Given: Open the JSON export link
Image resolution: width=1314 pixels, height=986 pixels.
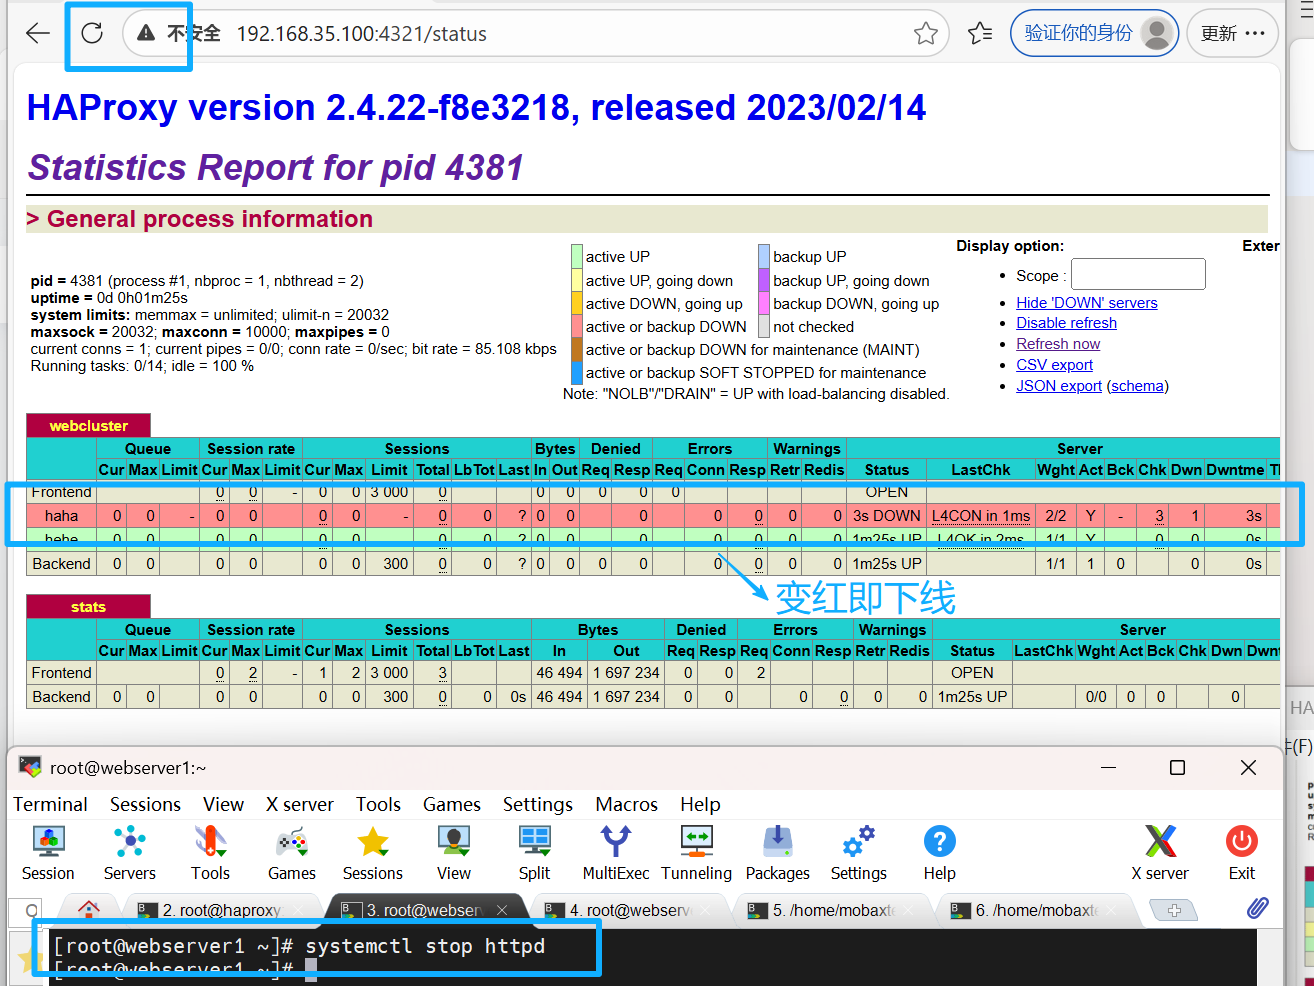Looking at the screenshot, I should (1059, 385).
